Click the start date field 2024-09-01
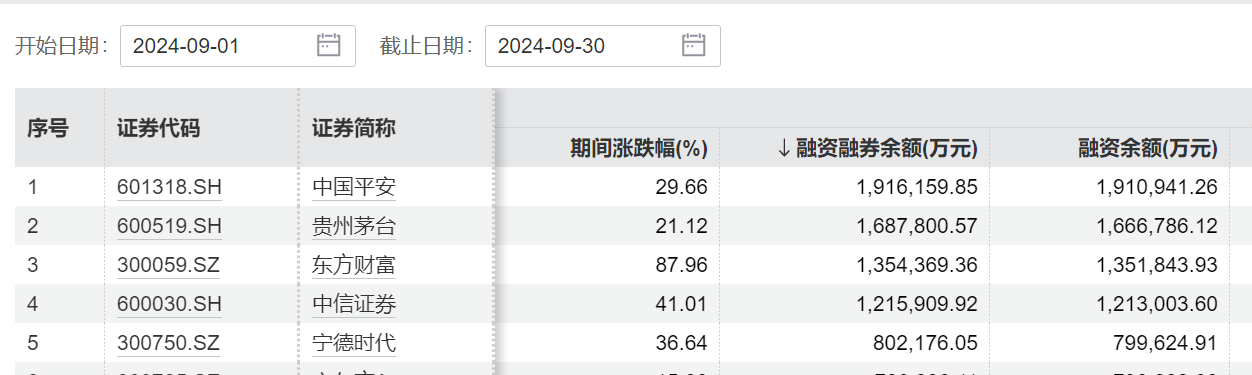The width and height of the screenshot is (1252, 375). click(238, 45)
